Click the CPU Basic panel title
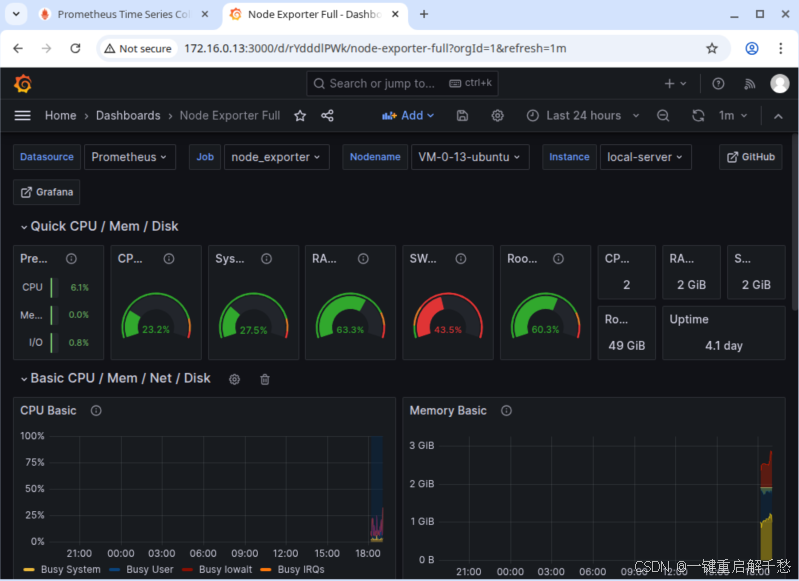 click(48, 411)
